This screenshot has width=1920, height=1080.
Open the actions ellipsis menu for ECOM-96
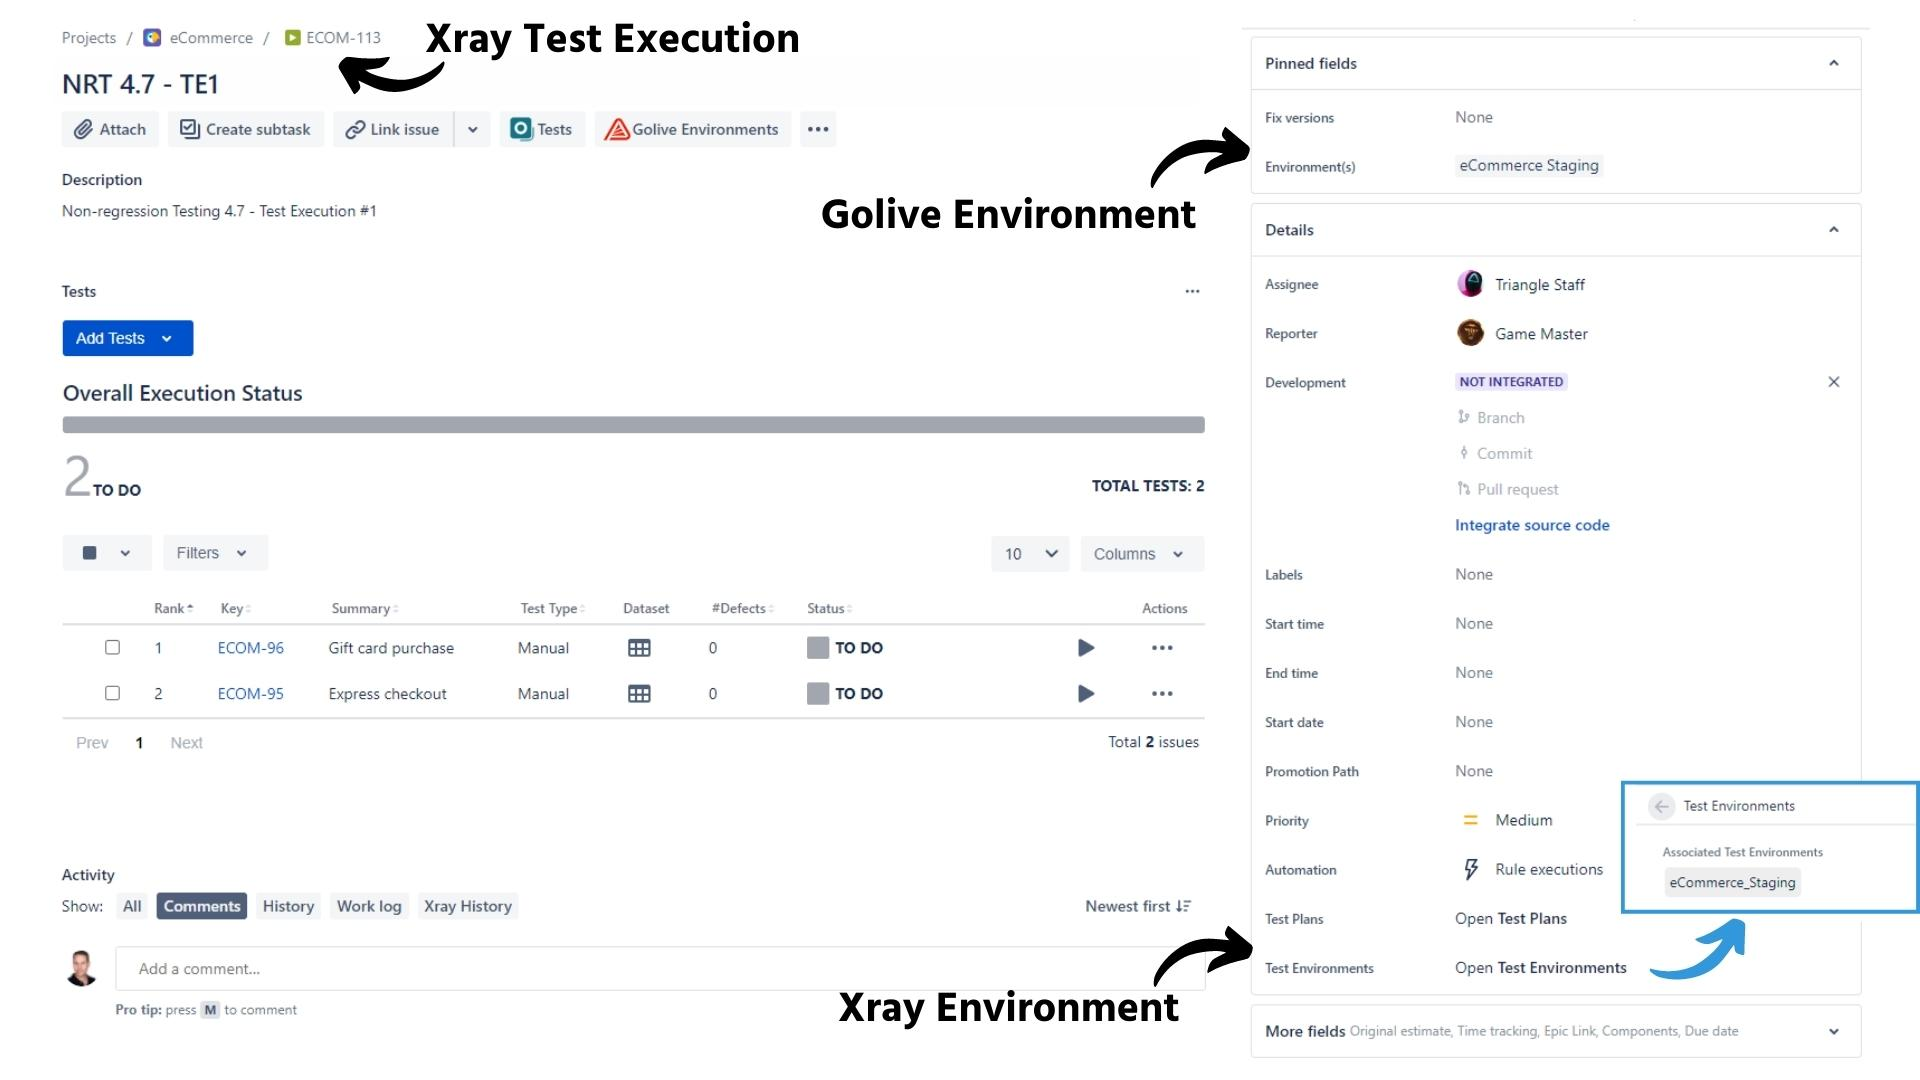click(x=1162, y=648)
